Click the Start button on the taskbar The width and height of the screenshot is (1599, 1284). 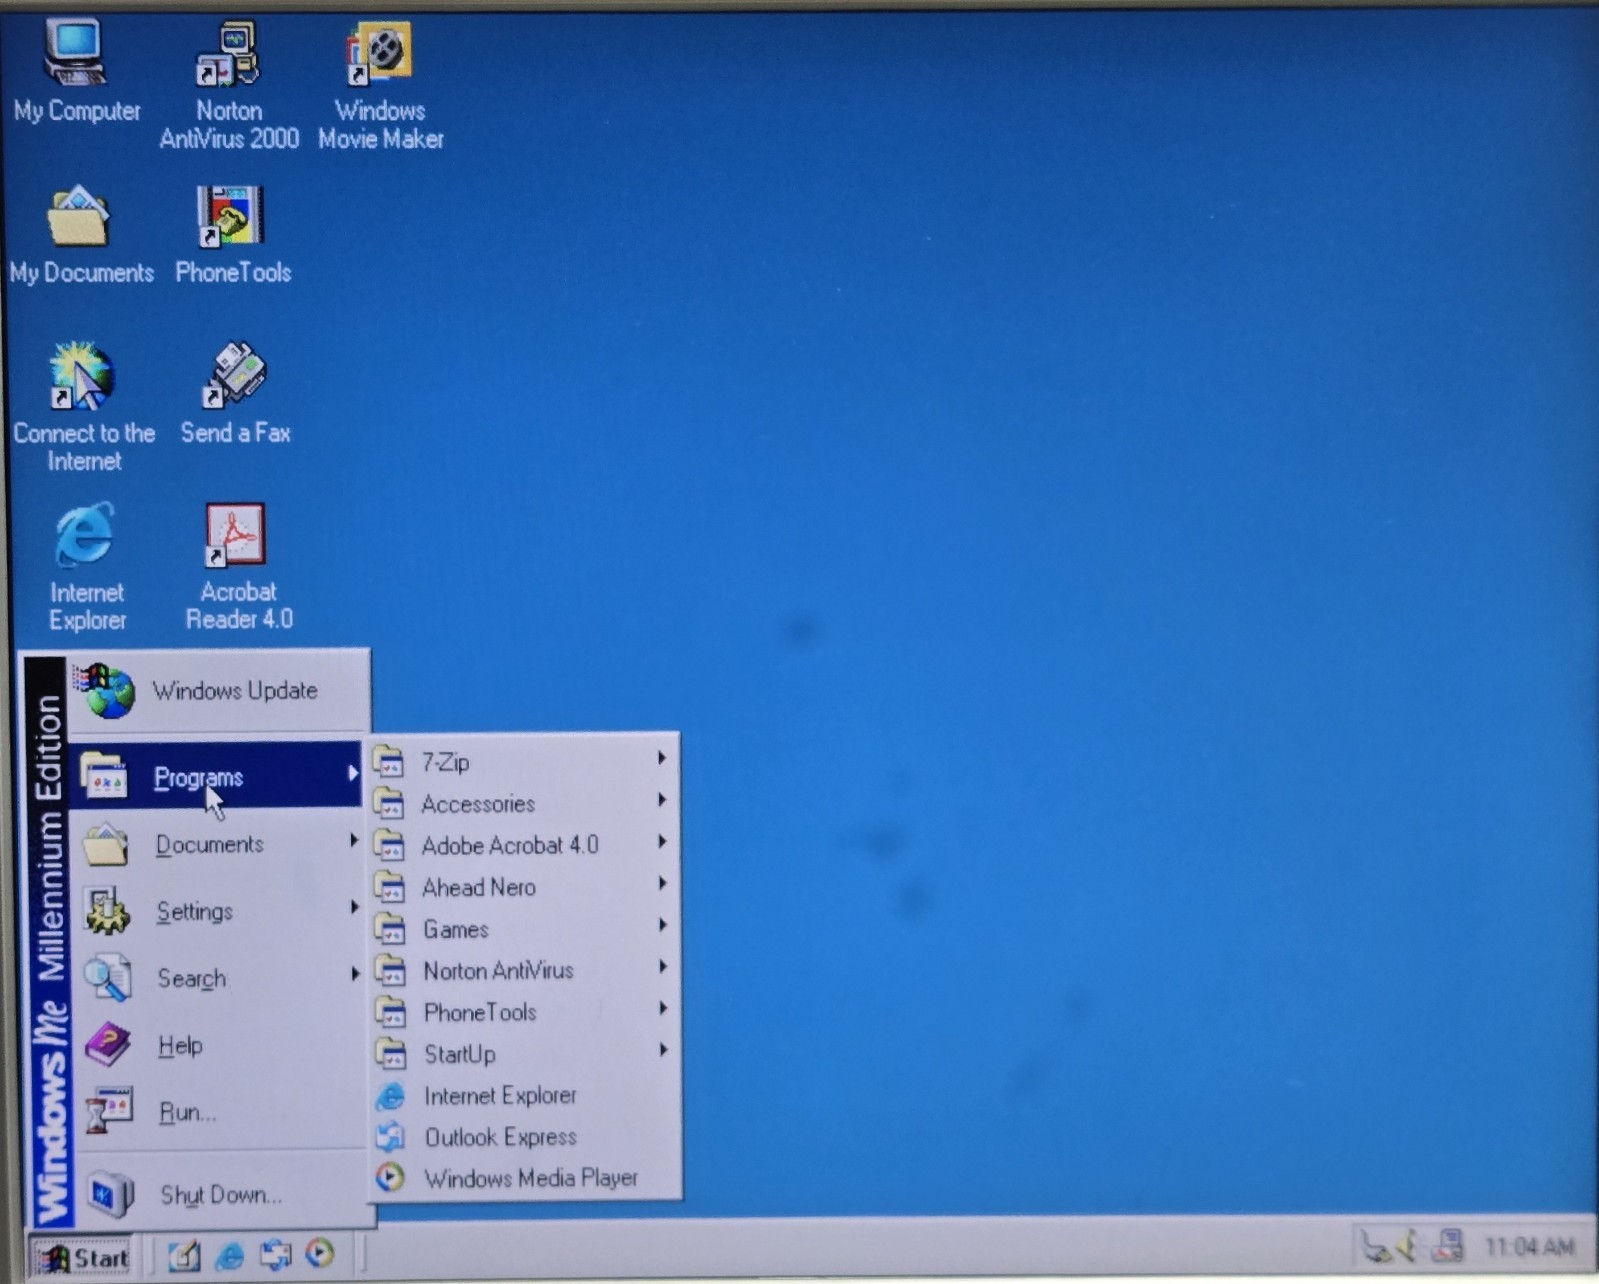point(82,1257)
